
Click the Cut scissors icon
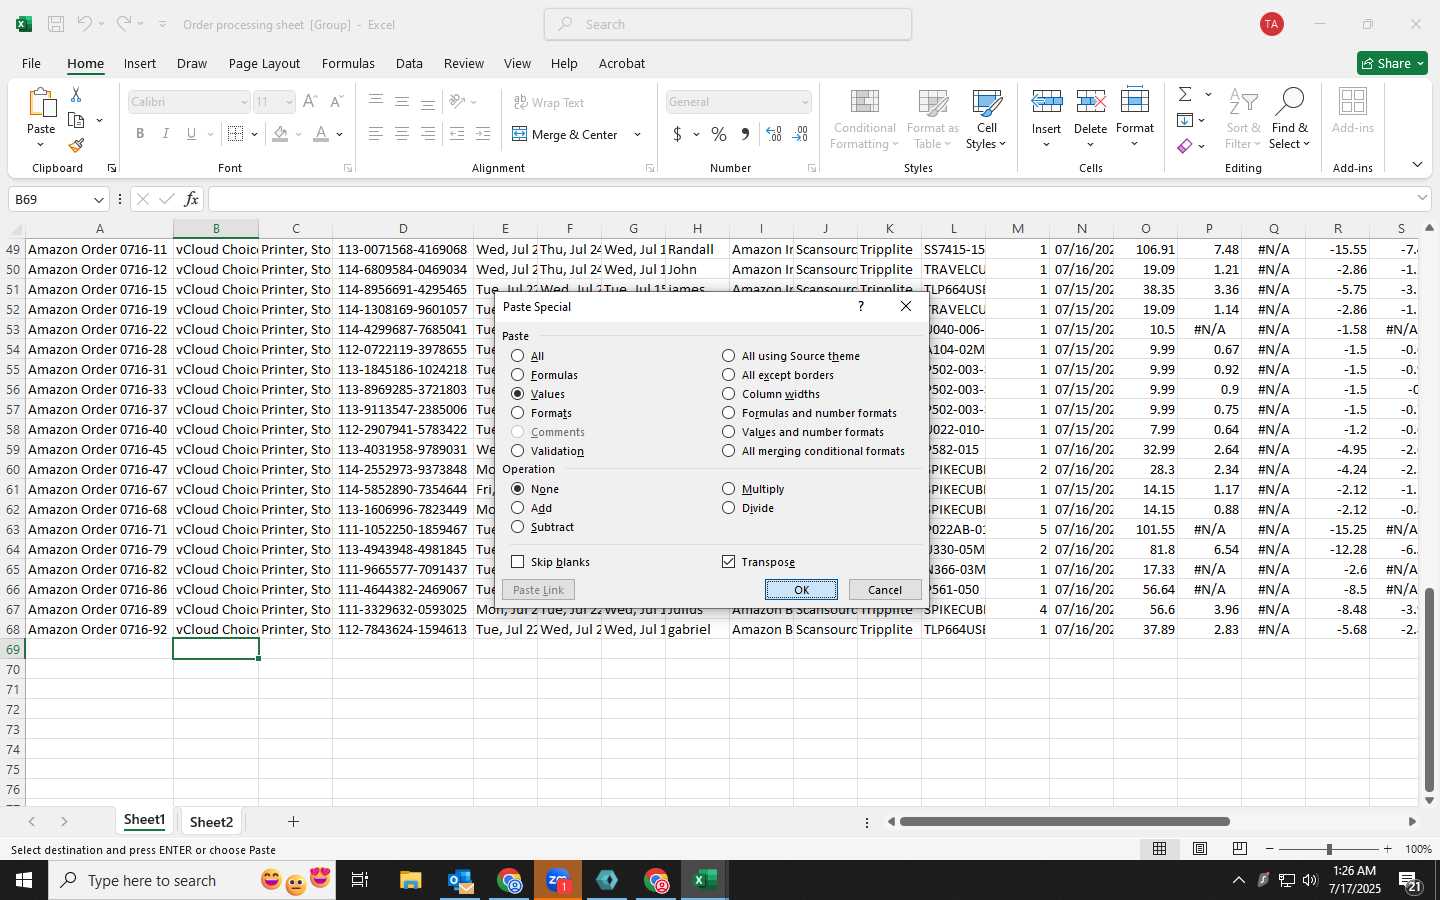click(76, 95)
